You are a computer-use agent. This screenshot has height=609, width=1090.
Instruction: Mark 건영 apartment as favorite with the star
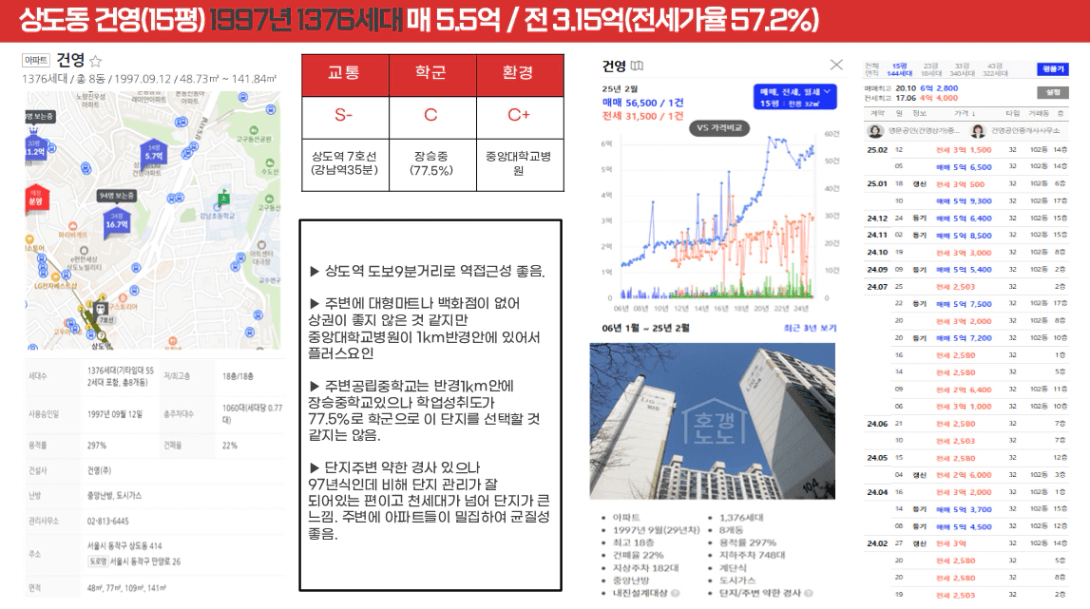point(96,61)
